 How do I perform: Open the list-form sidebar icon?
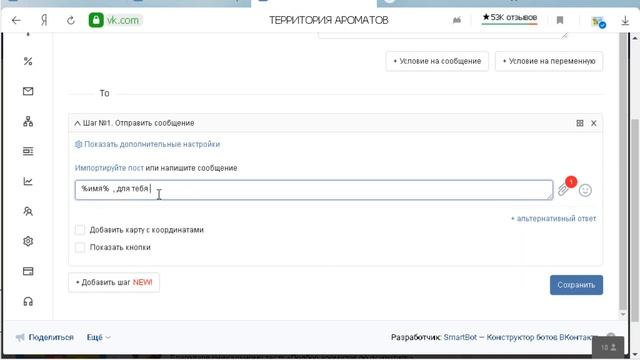[x=28, y=151]
